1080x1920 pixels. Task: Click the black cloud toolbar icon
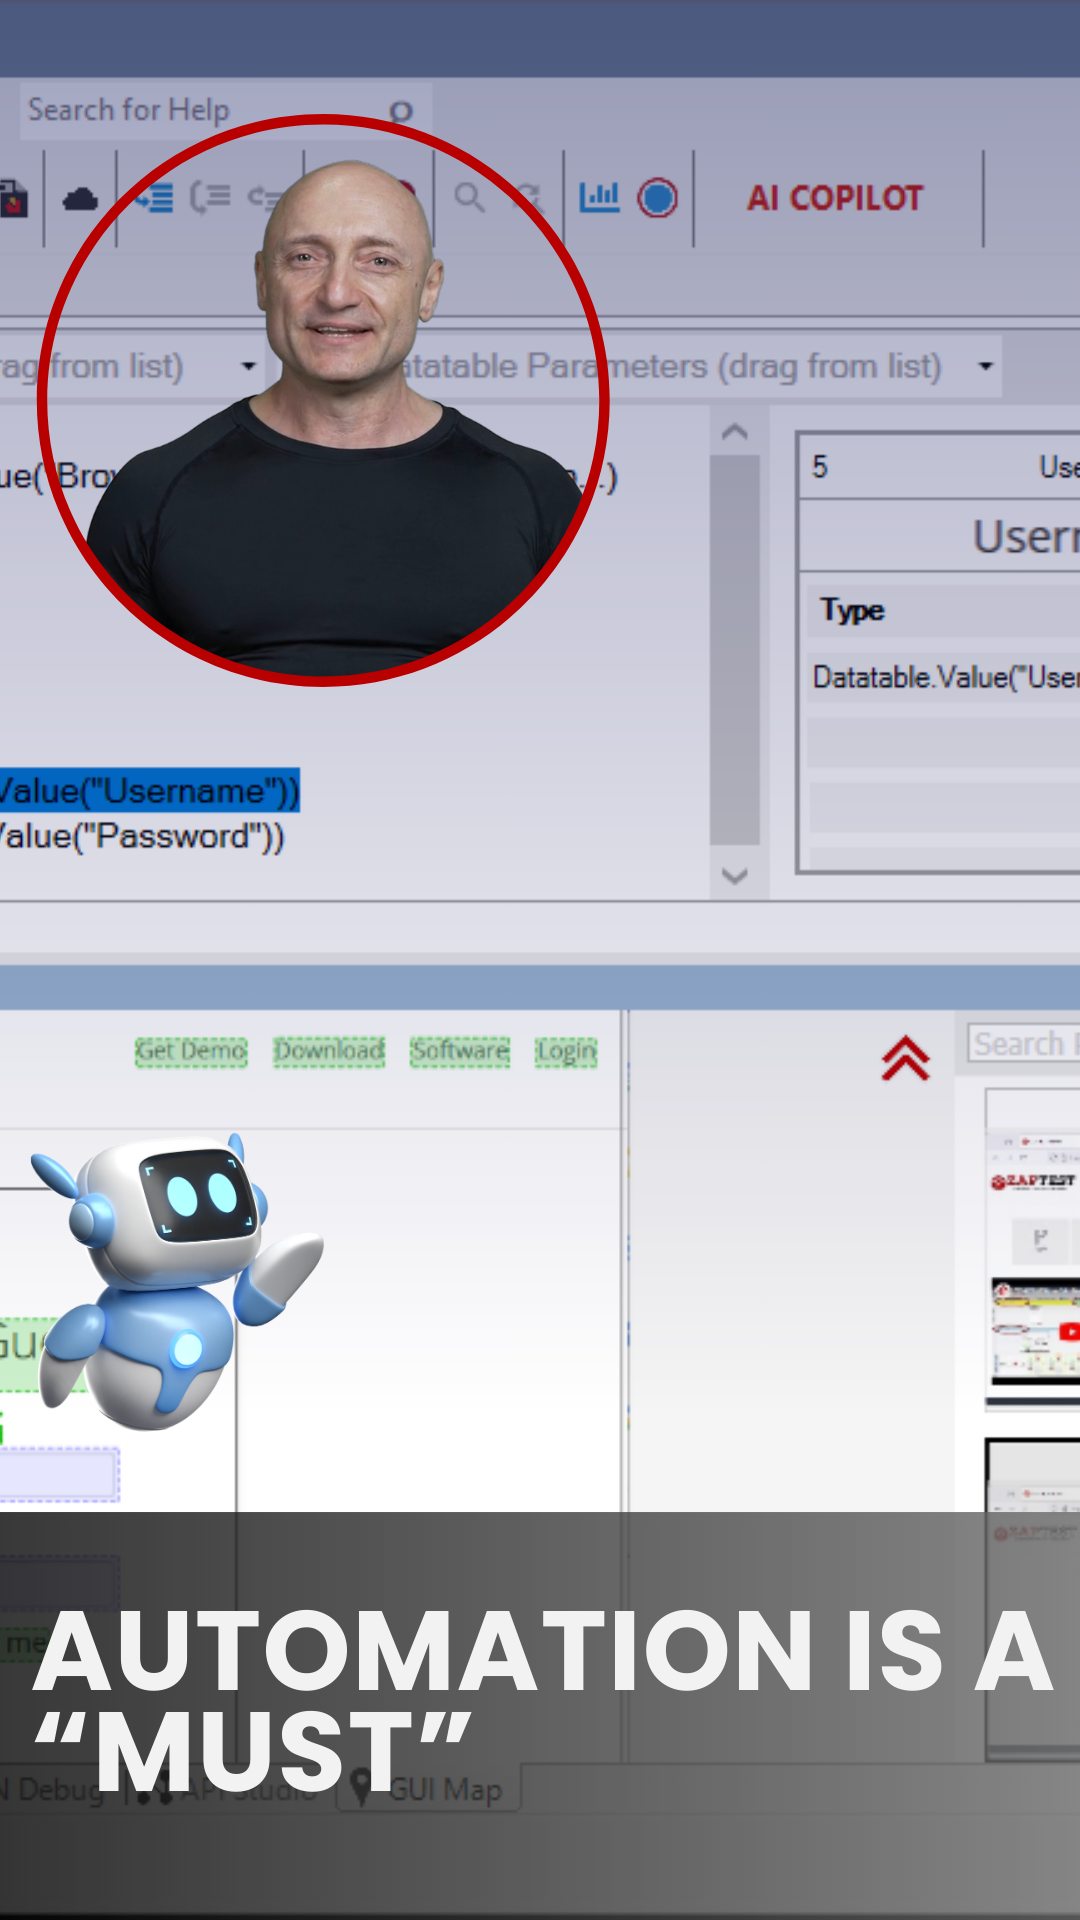[x=80, y=199]
